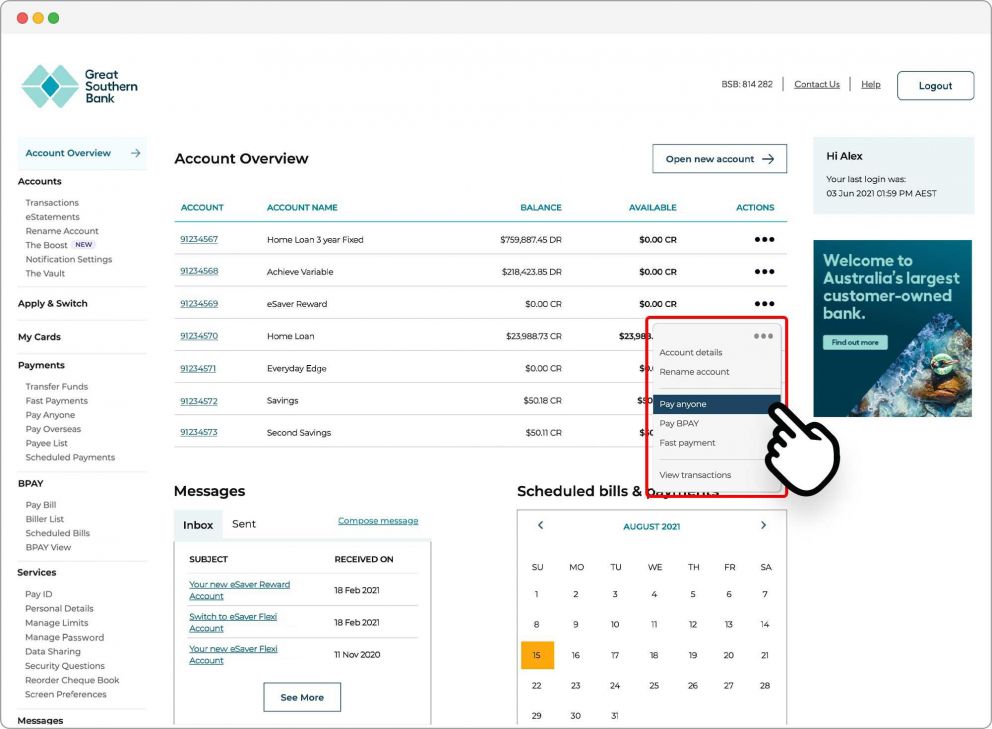Open account number 91234570
Viewport: 992px width, 729px height.
(x=199, y=336)
